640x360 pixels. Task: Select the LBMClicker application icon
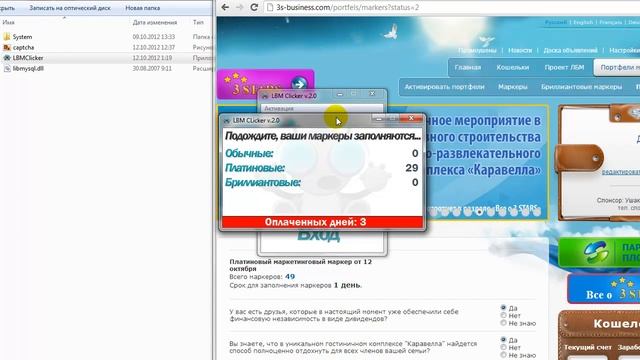7,58
